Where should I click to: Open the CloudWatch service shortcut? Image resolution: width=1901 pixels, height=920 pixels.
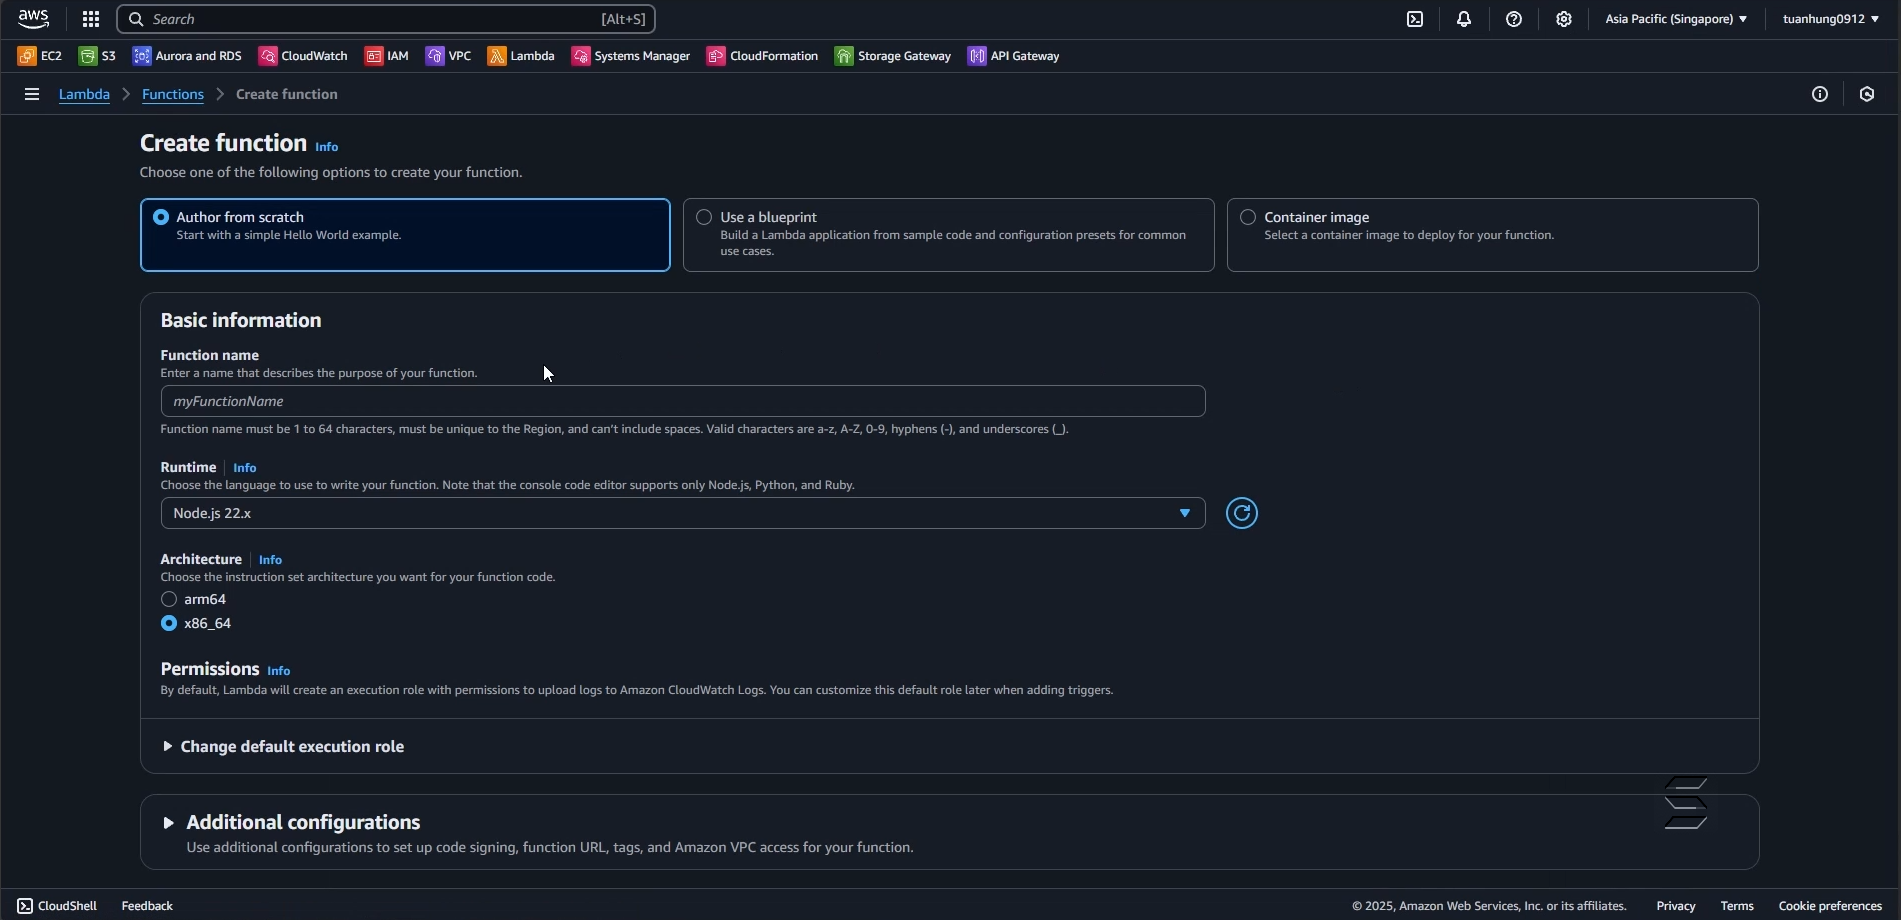pyautogui.click(x=303, y=56)
